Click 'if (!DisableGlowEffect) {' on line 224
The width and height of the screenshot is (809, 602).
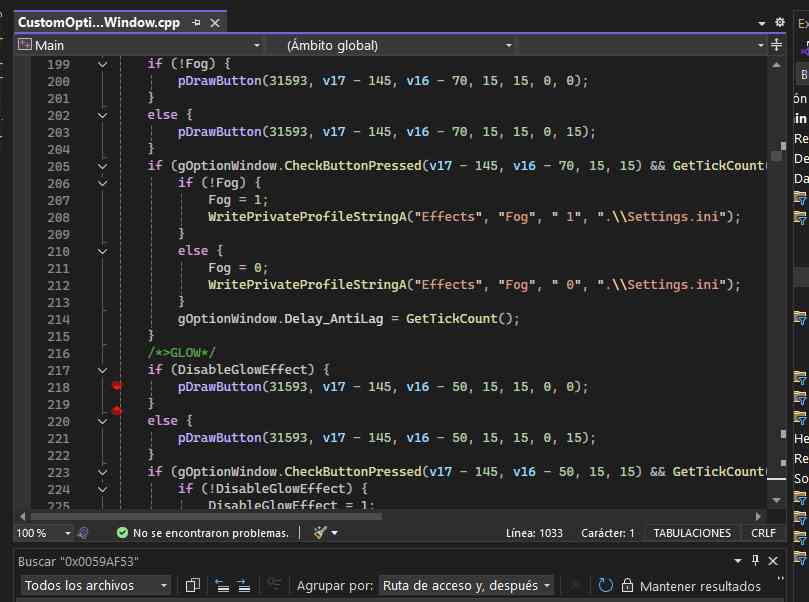[272, 489]
